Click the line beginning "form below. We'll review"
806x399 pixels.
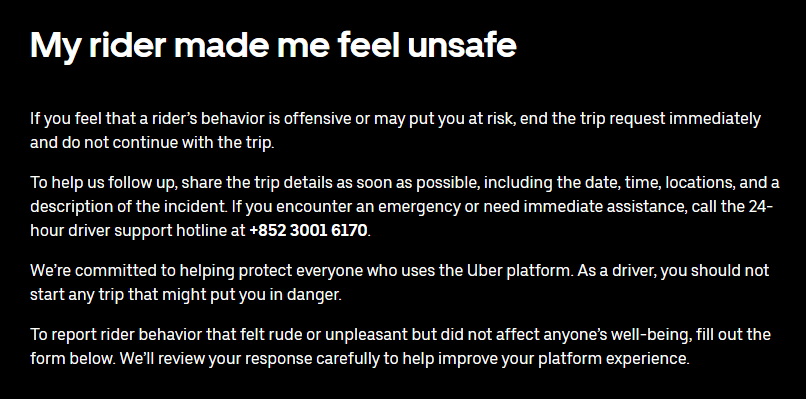[x=360, y=358]
